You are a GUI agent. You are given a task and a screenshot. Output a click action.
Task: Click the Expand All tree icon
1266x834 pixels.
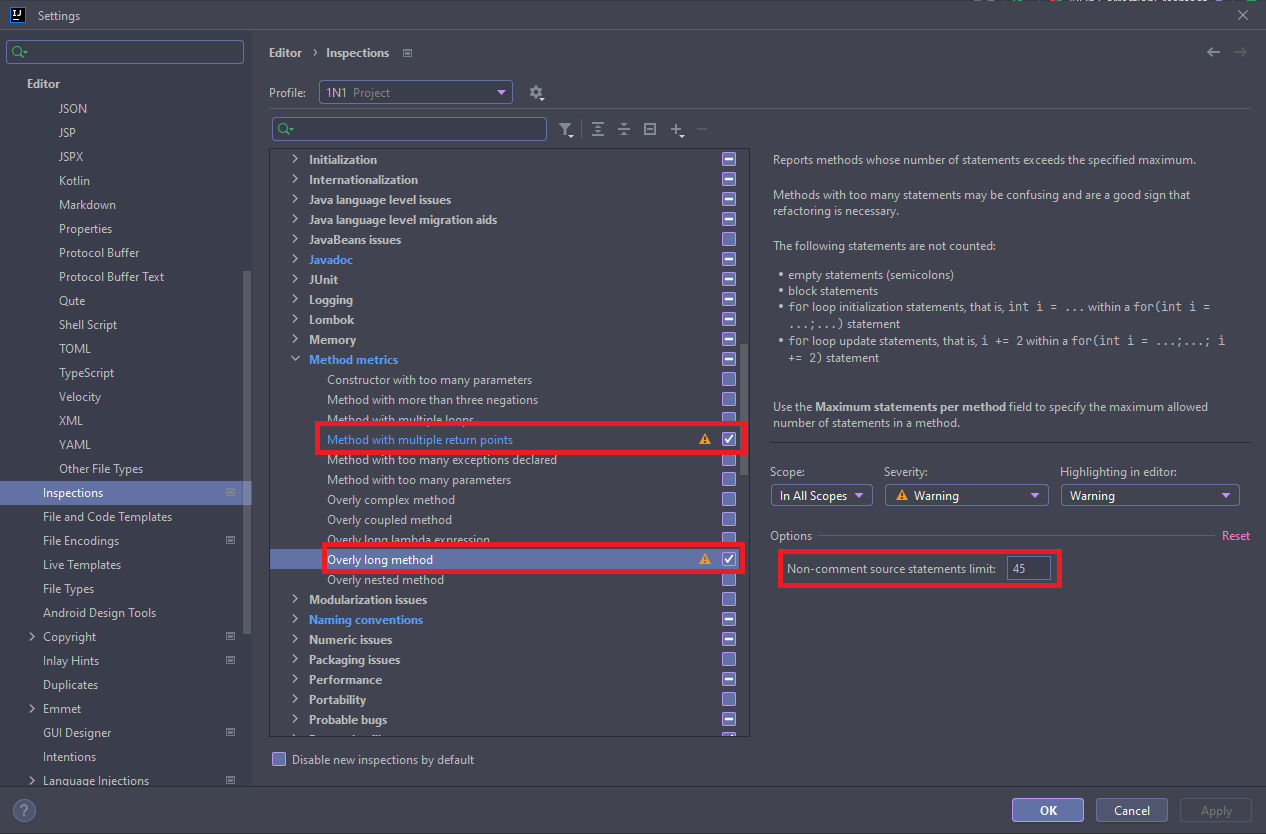(598, 129)
